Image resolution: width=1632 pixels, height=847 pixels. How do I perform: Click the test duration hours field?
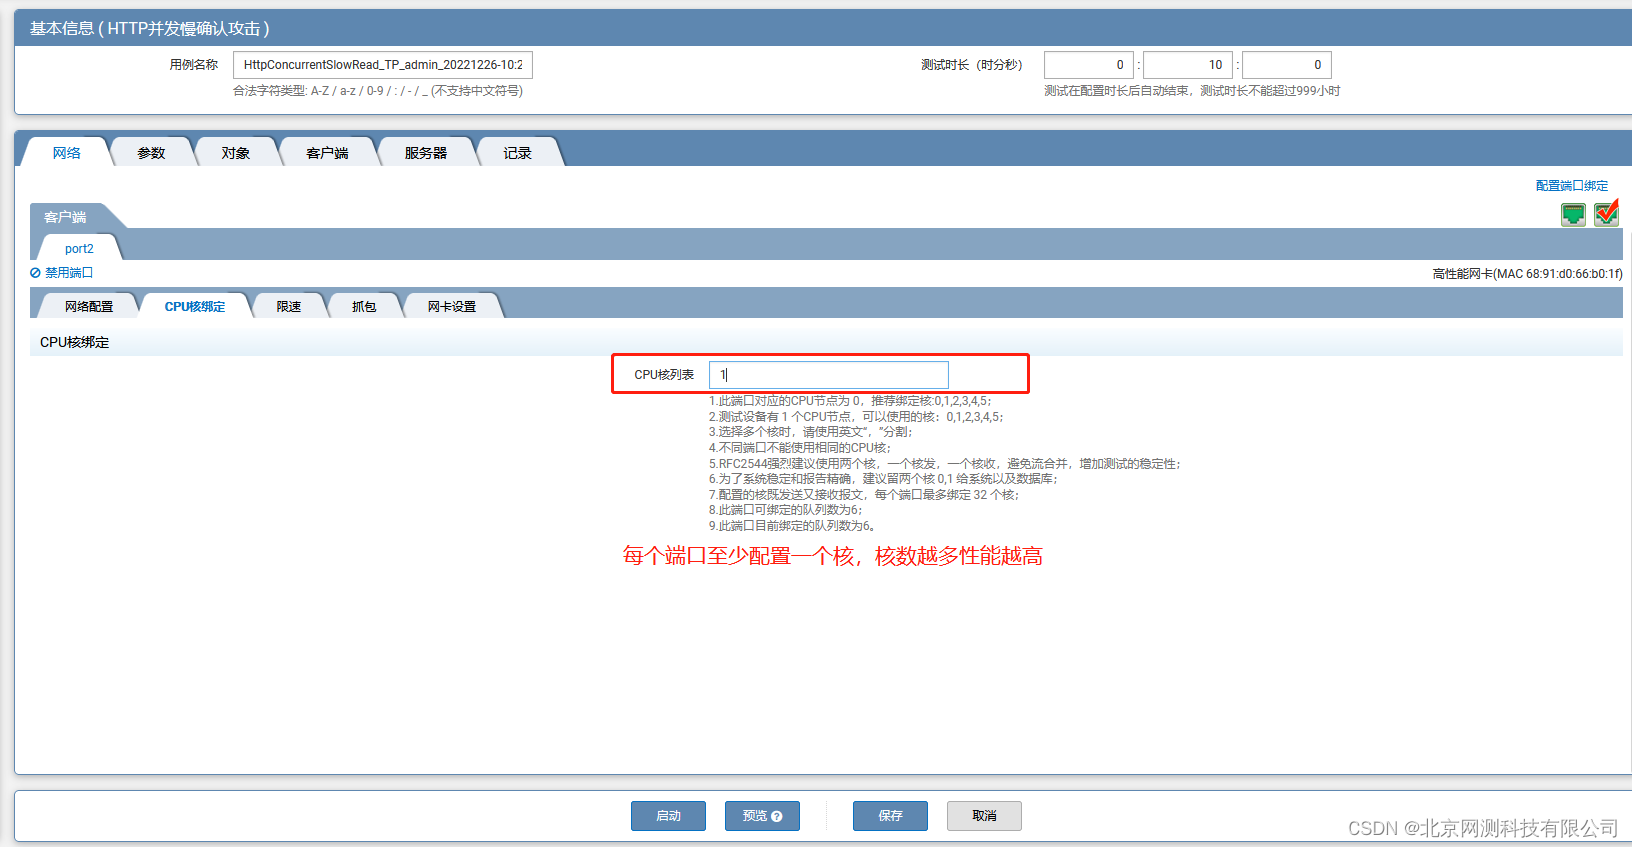(x=1089, y=65)
